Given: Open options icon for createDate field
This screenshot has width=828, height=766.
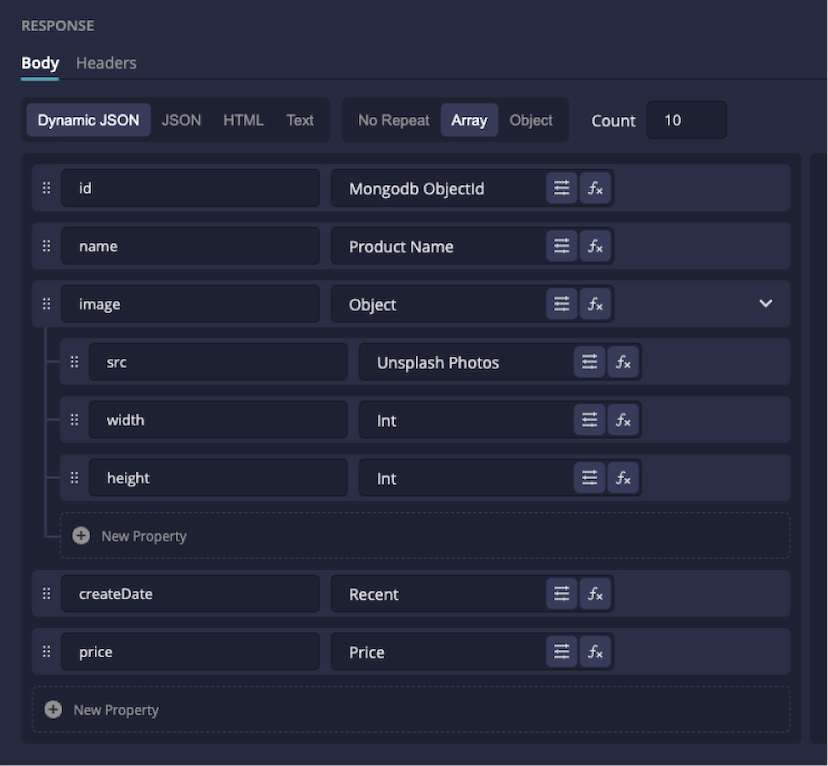Looking at the screenshot, I should [x=561, y=594].
